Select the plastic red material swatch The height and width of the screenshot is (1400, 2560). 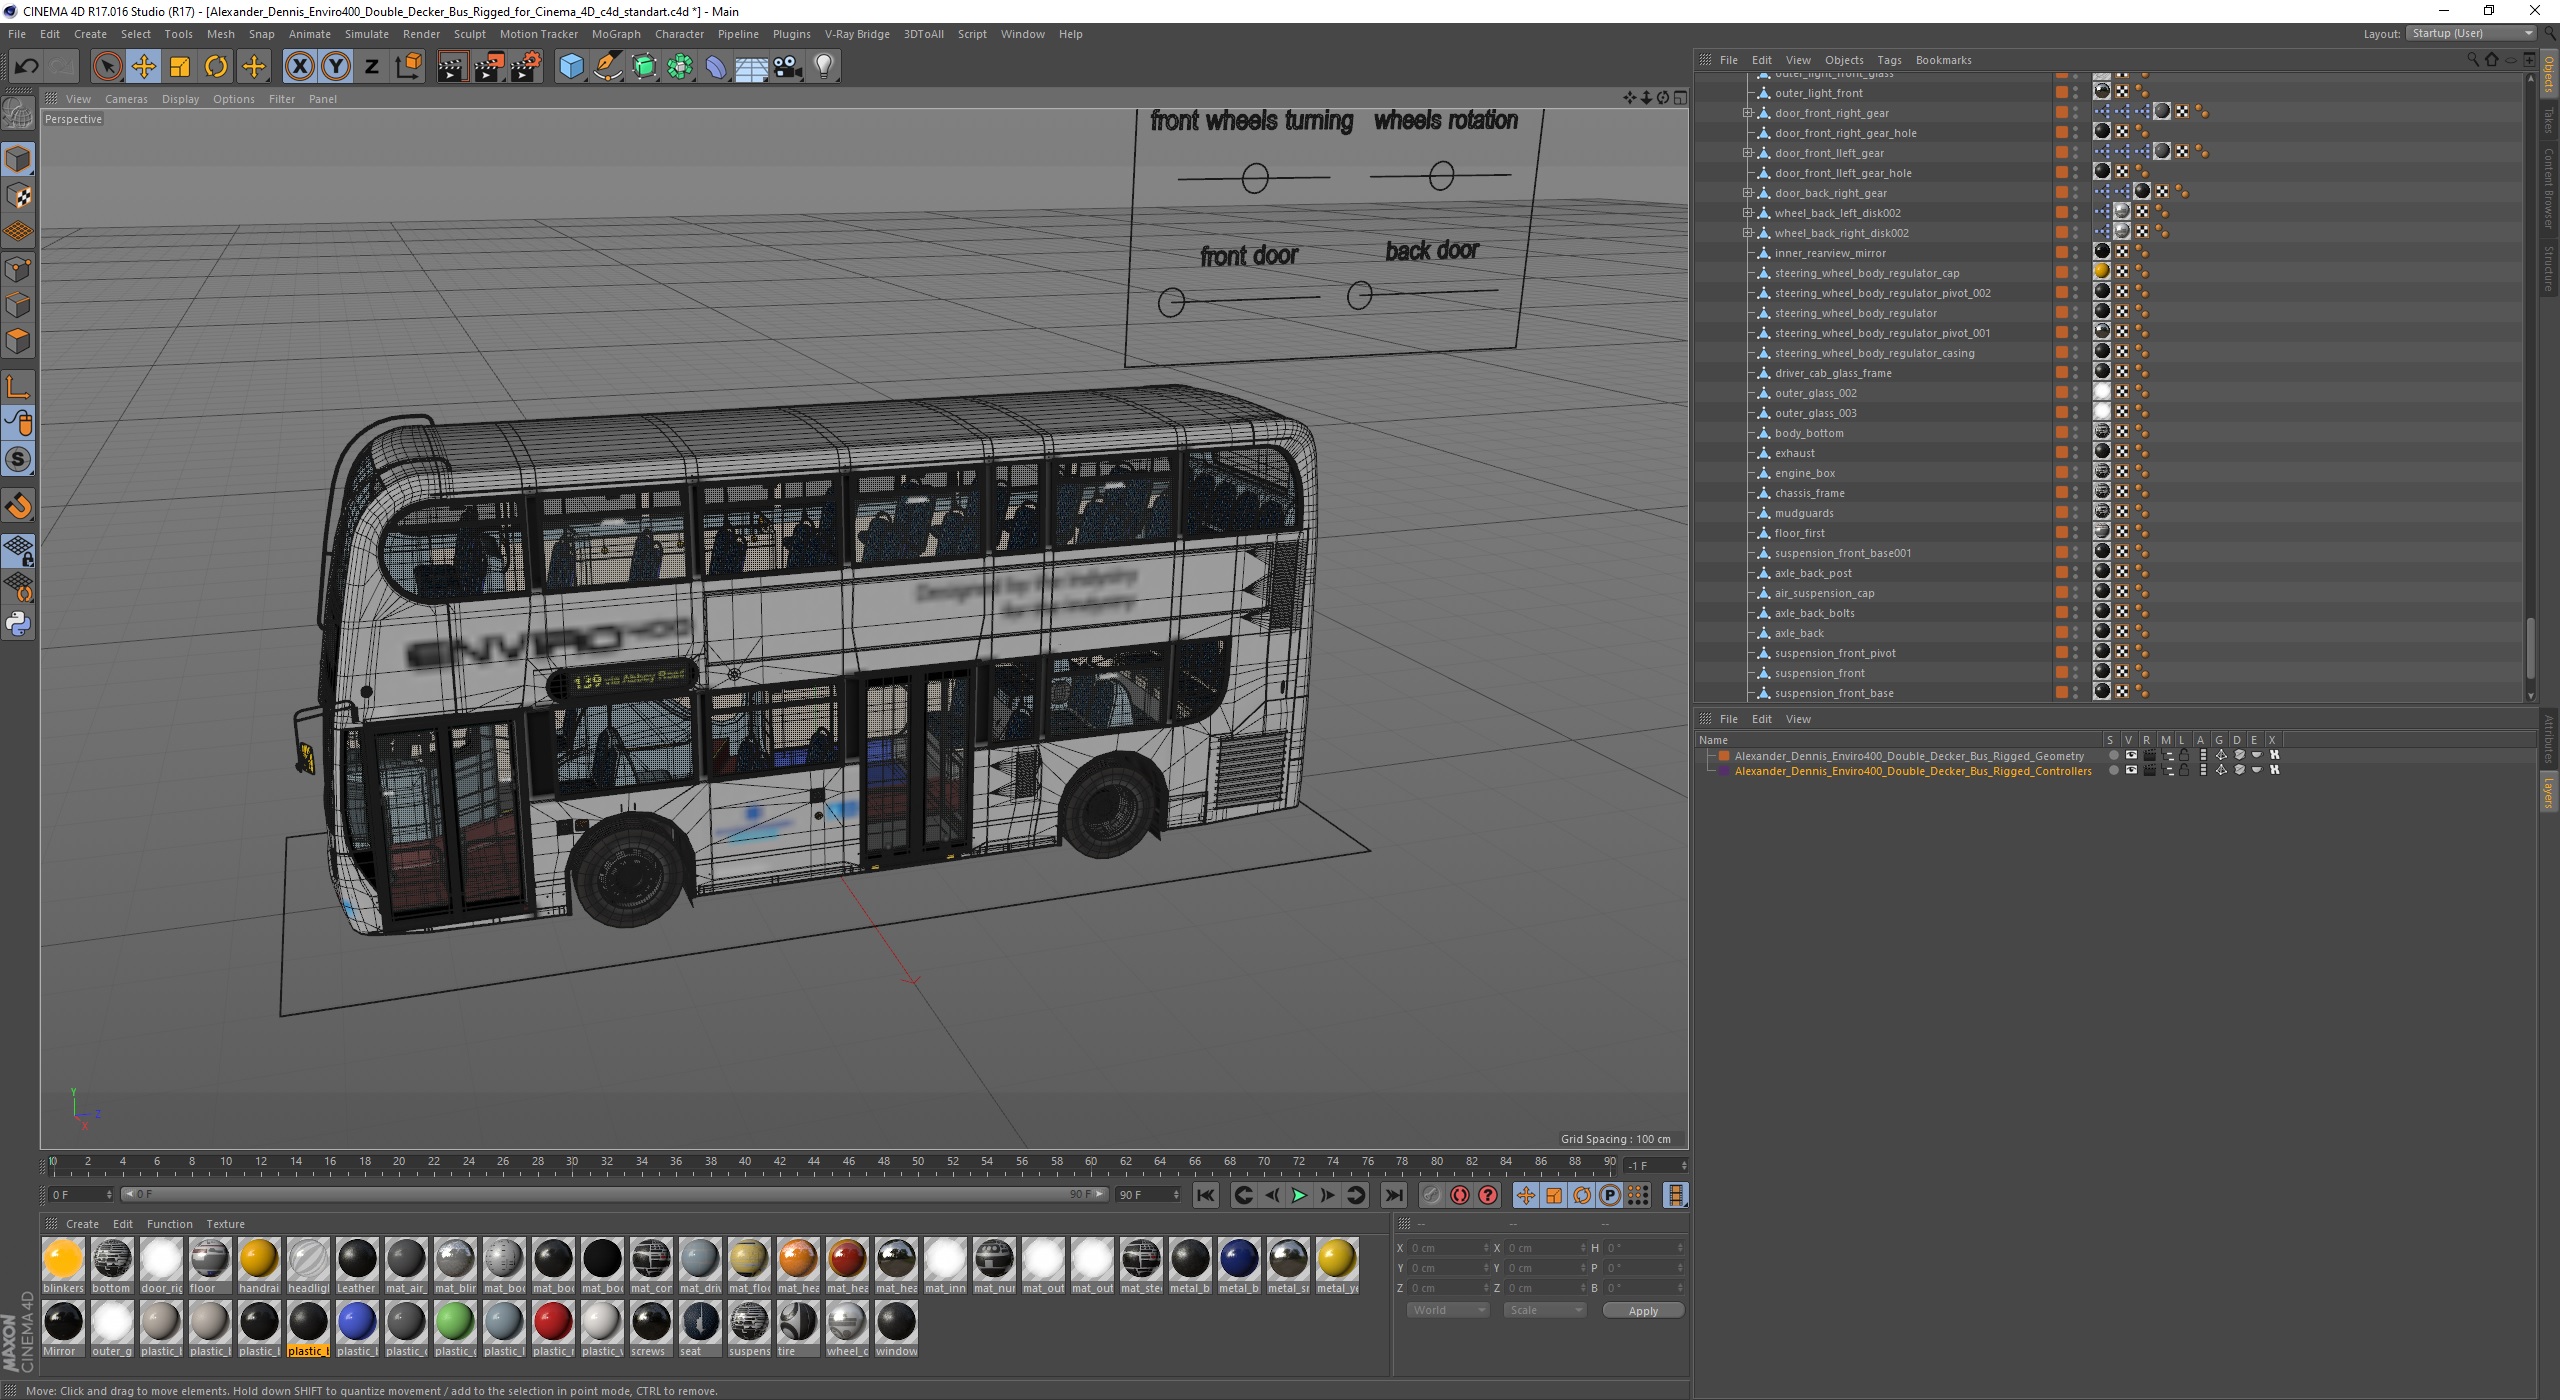553,1327
